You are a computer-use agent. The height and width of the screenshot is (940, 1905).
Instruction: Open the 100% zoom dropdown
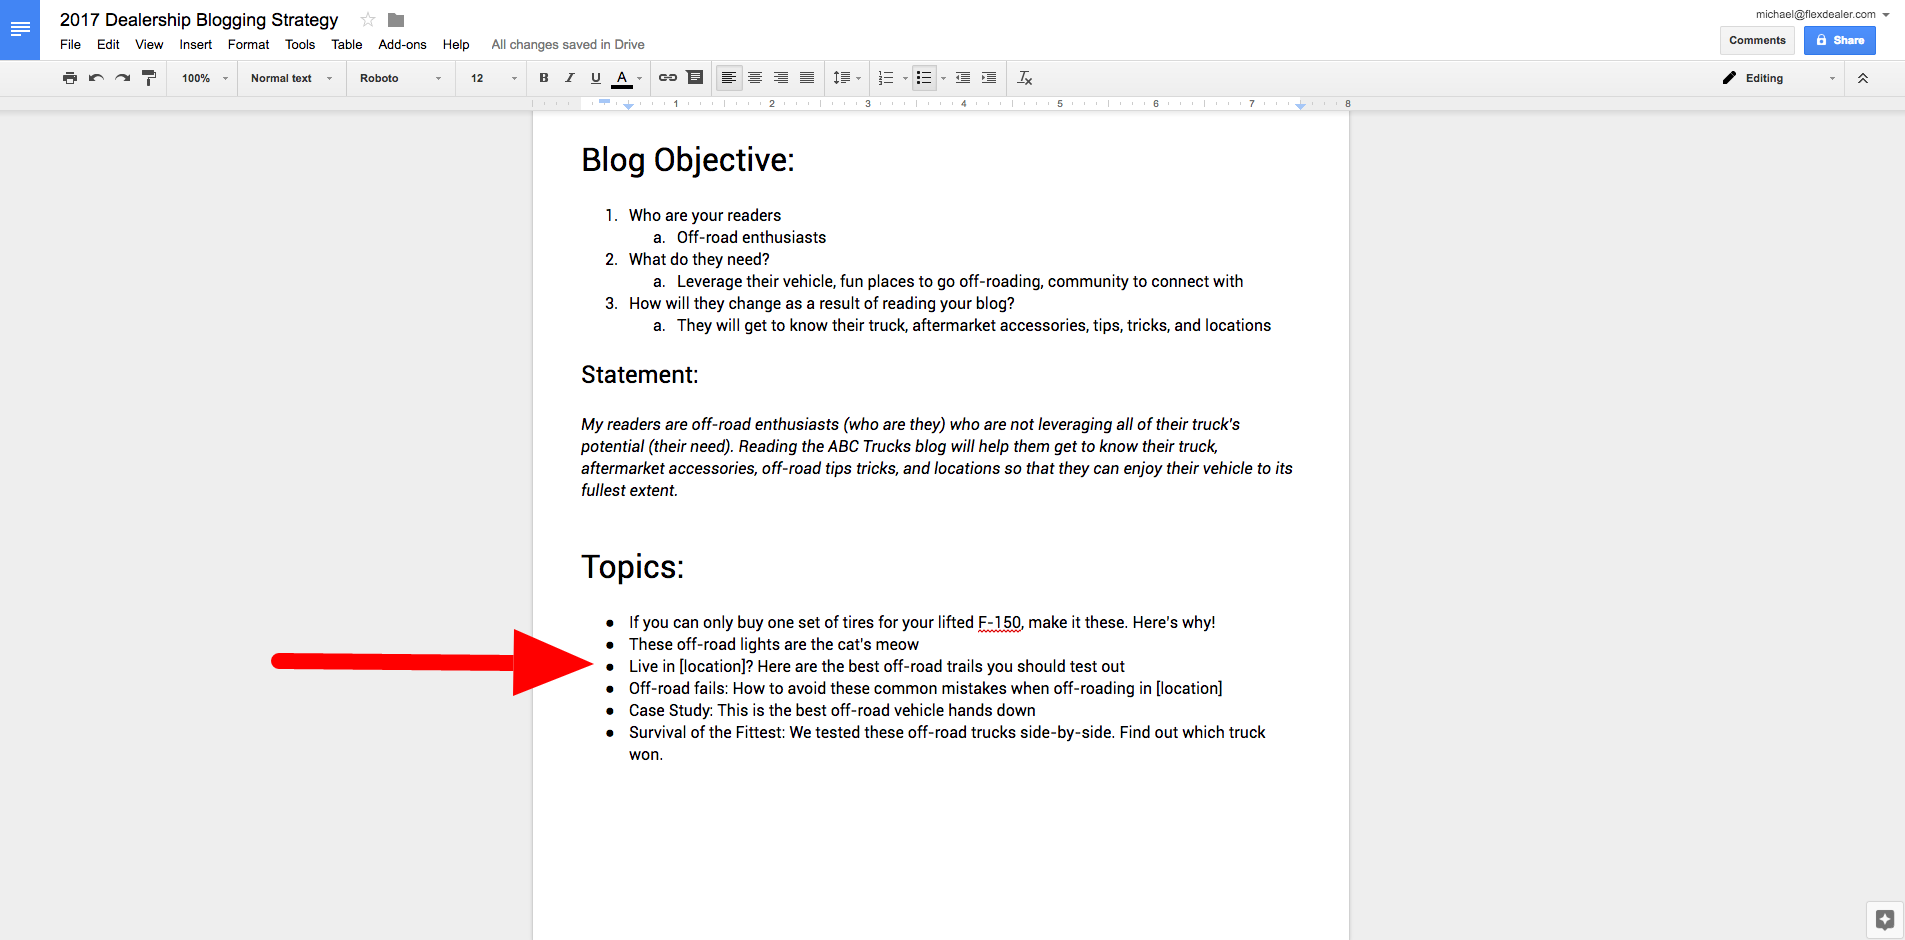pyautogui.click(x=204, y=78)
